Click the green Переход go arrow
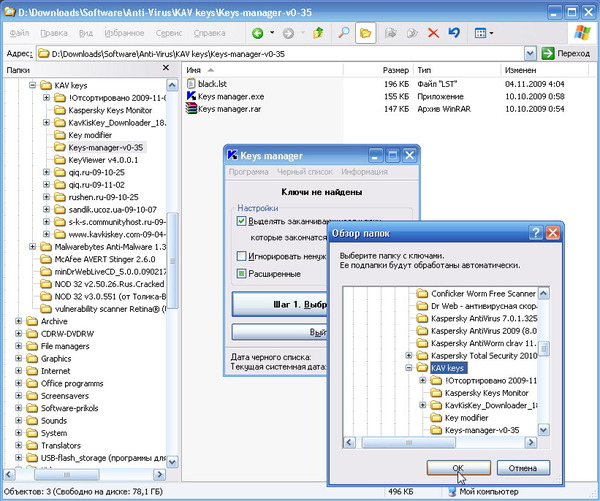This screenshot has height=501, width=600. (548, 54)
